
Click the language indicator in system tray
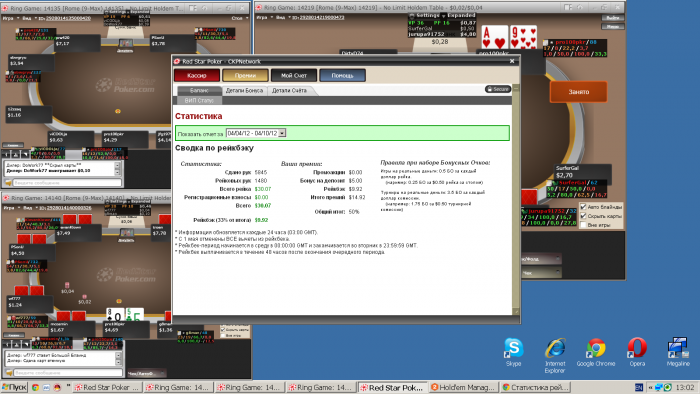pyautogui.click(x=638, y=387)
